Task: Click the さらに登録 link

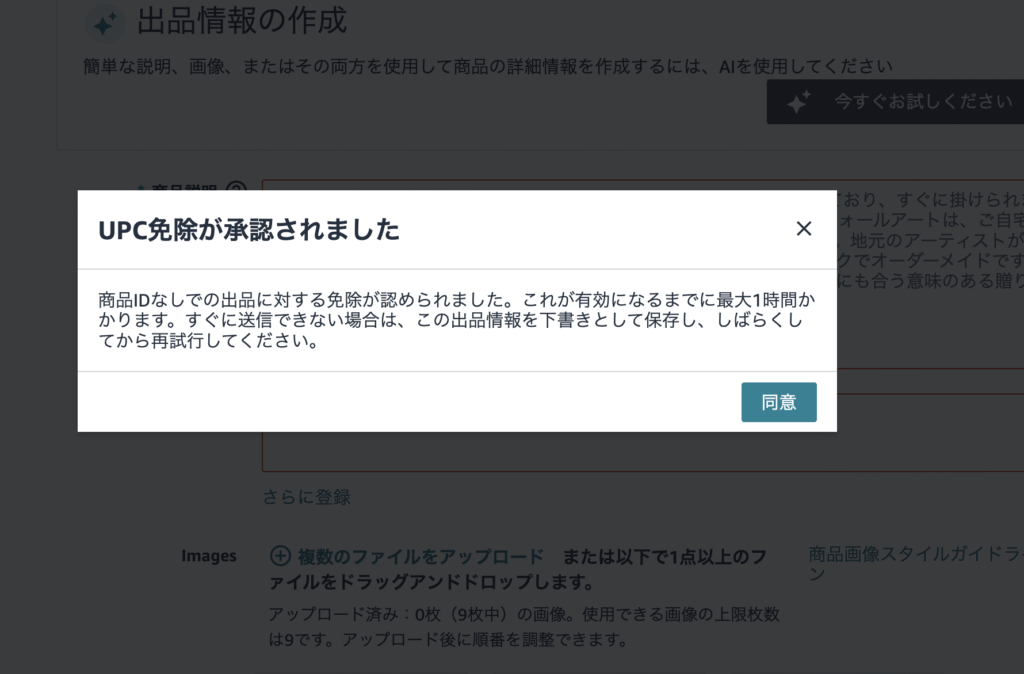Action: coord(306,497)
